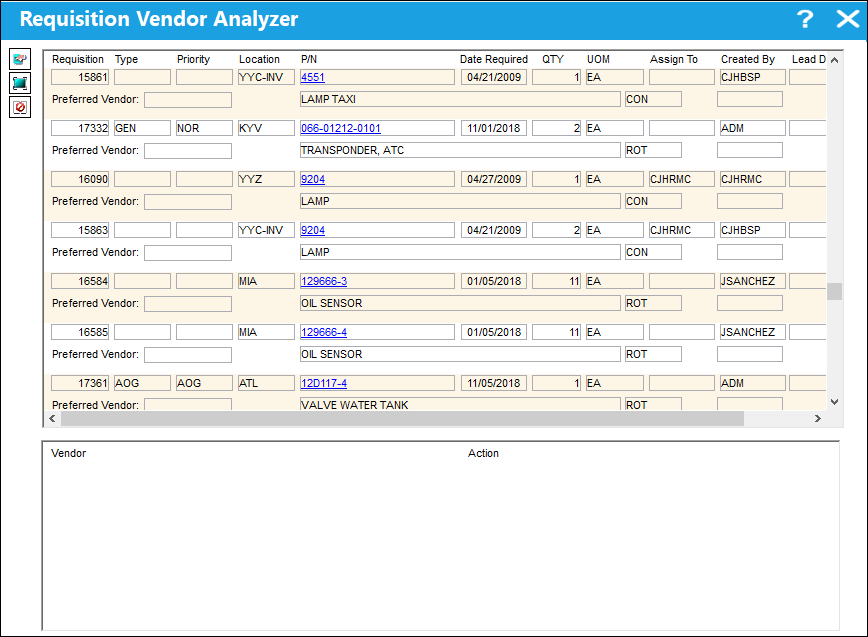Click the ATL location field
Screen dimensions: 868x637
click(x=266, y=383)
